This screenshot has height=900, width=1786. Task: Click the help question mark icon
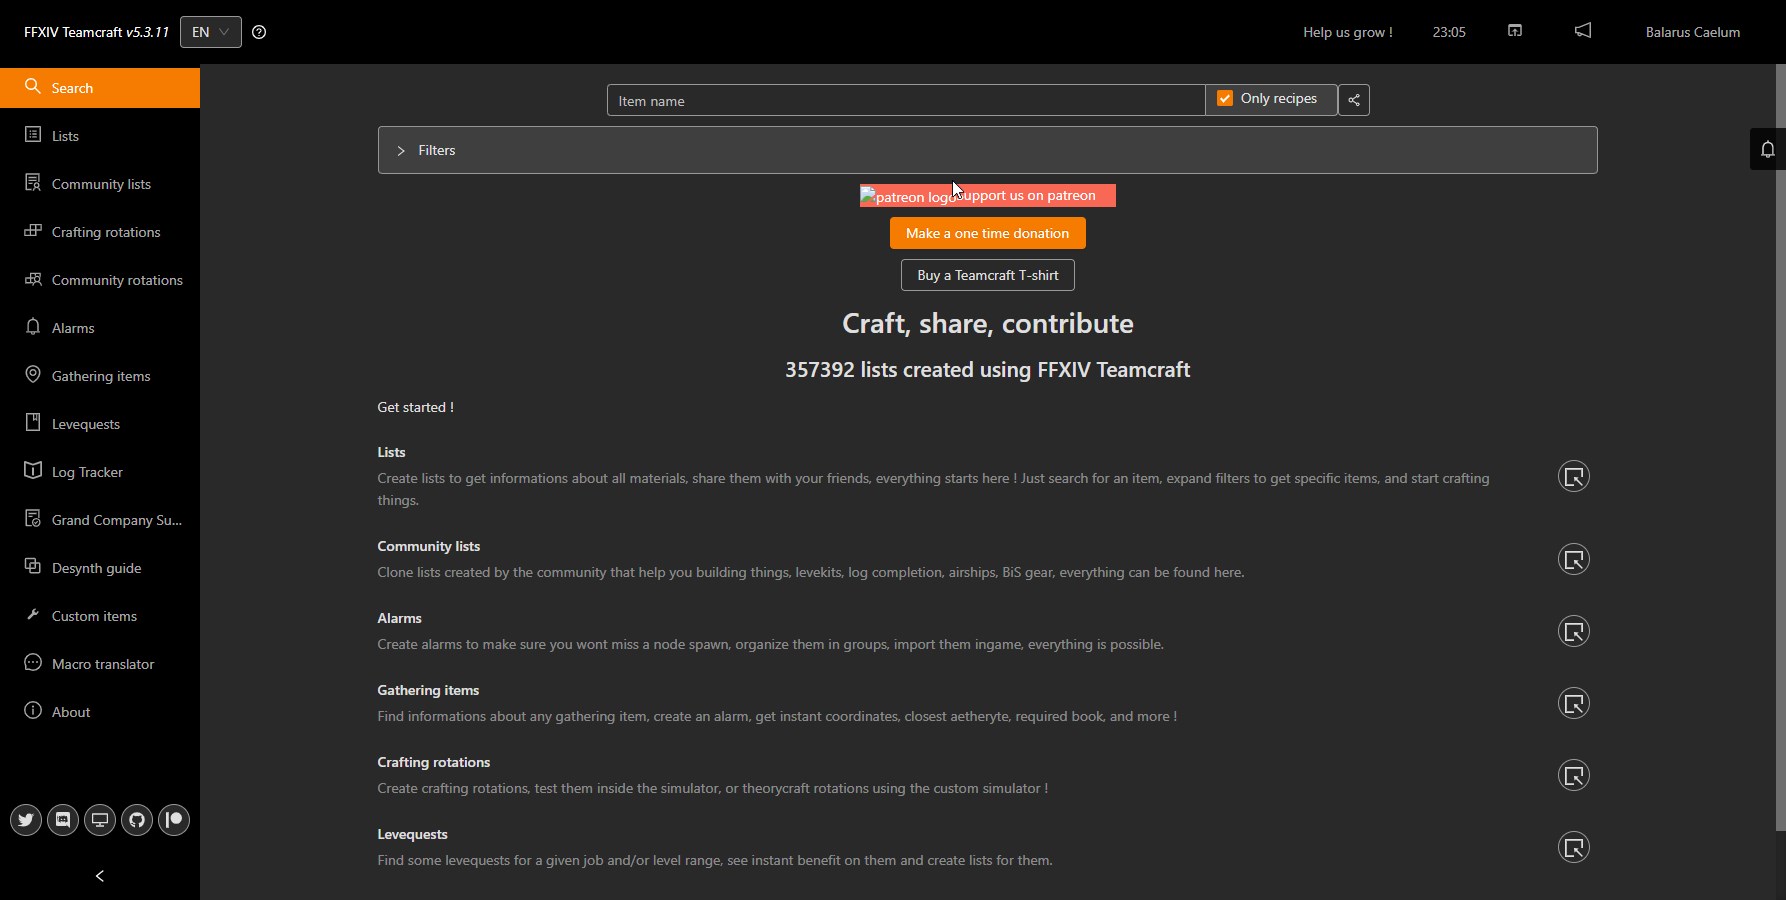(259, 32)
